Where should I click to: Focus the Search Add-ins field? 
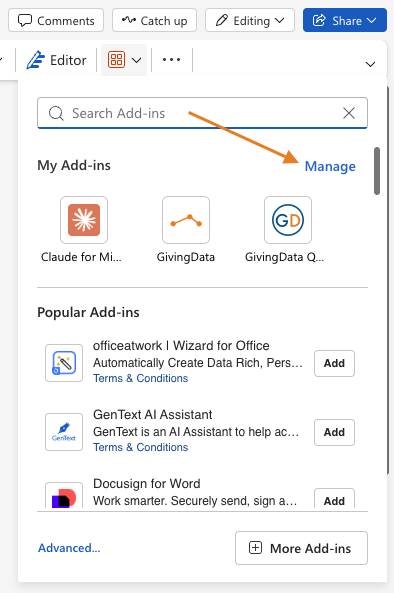coord(202,113)
